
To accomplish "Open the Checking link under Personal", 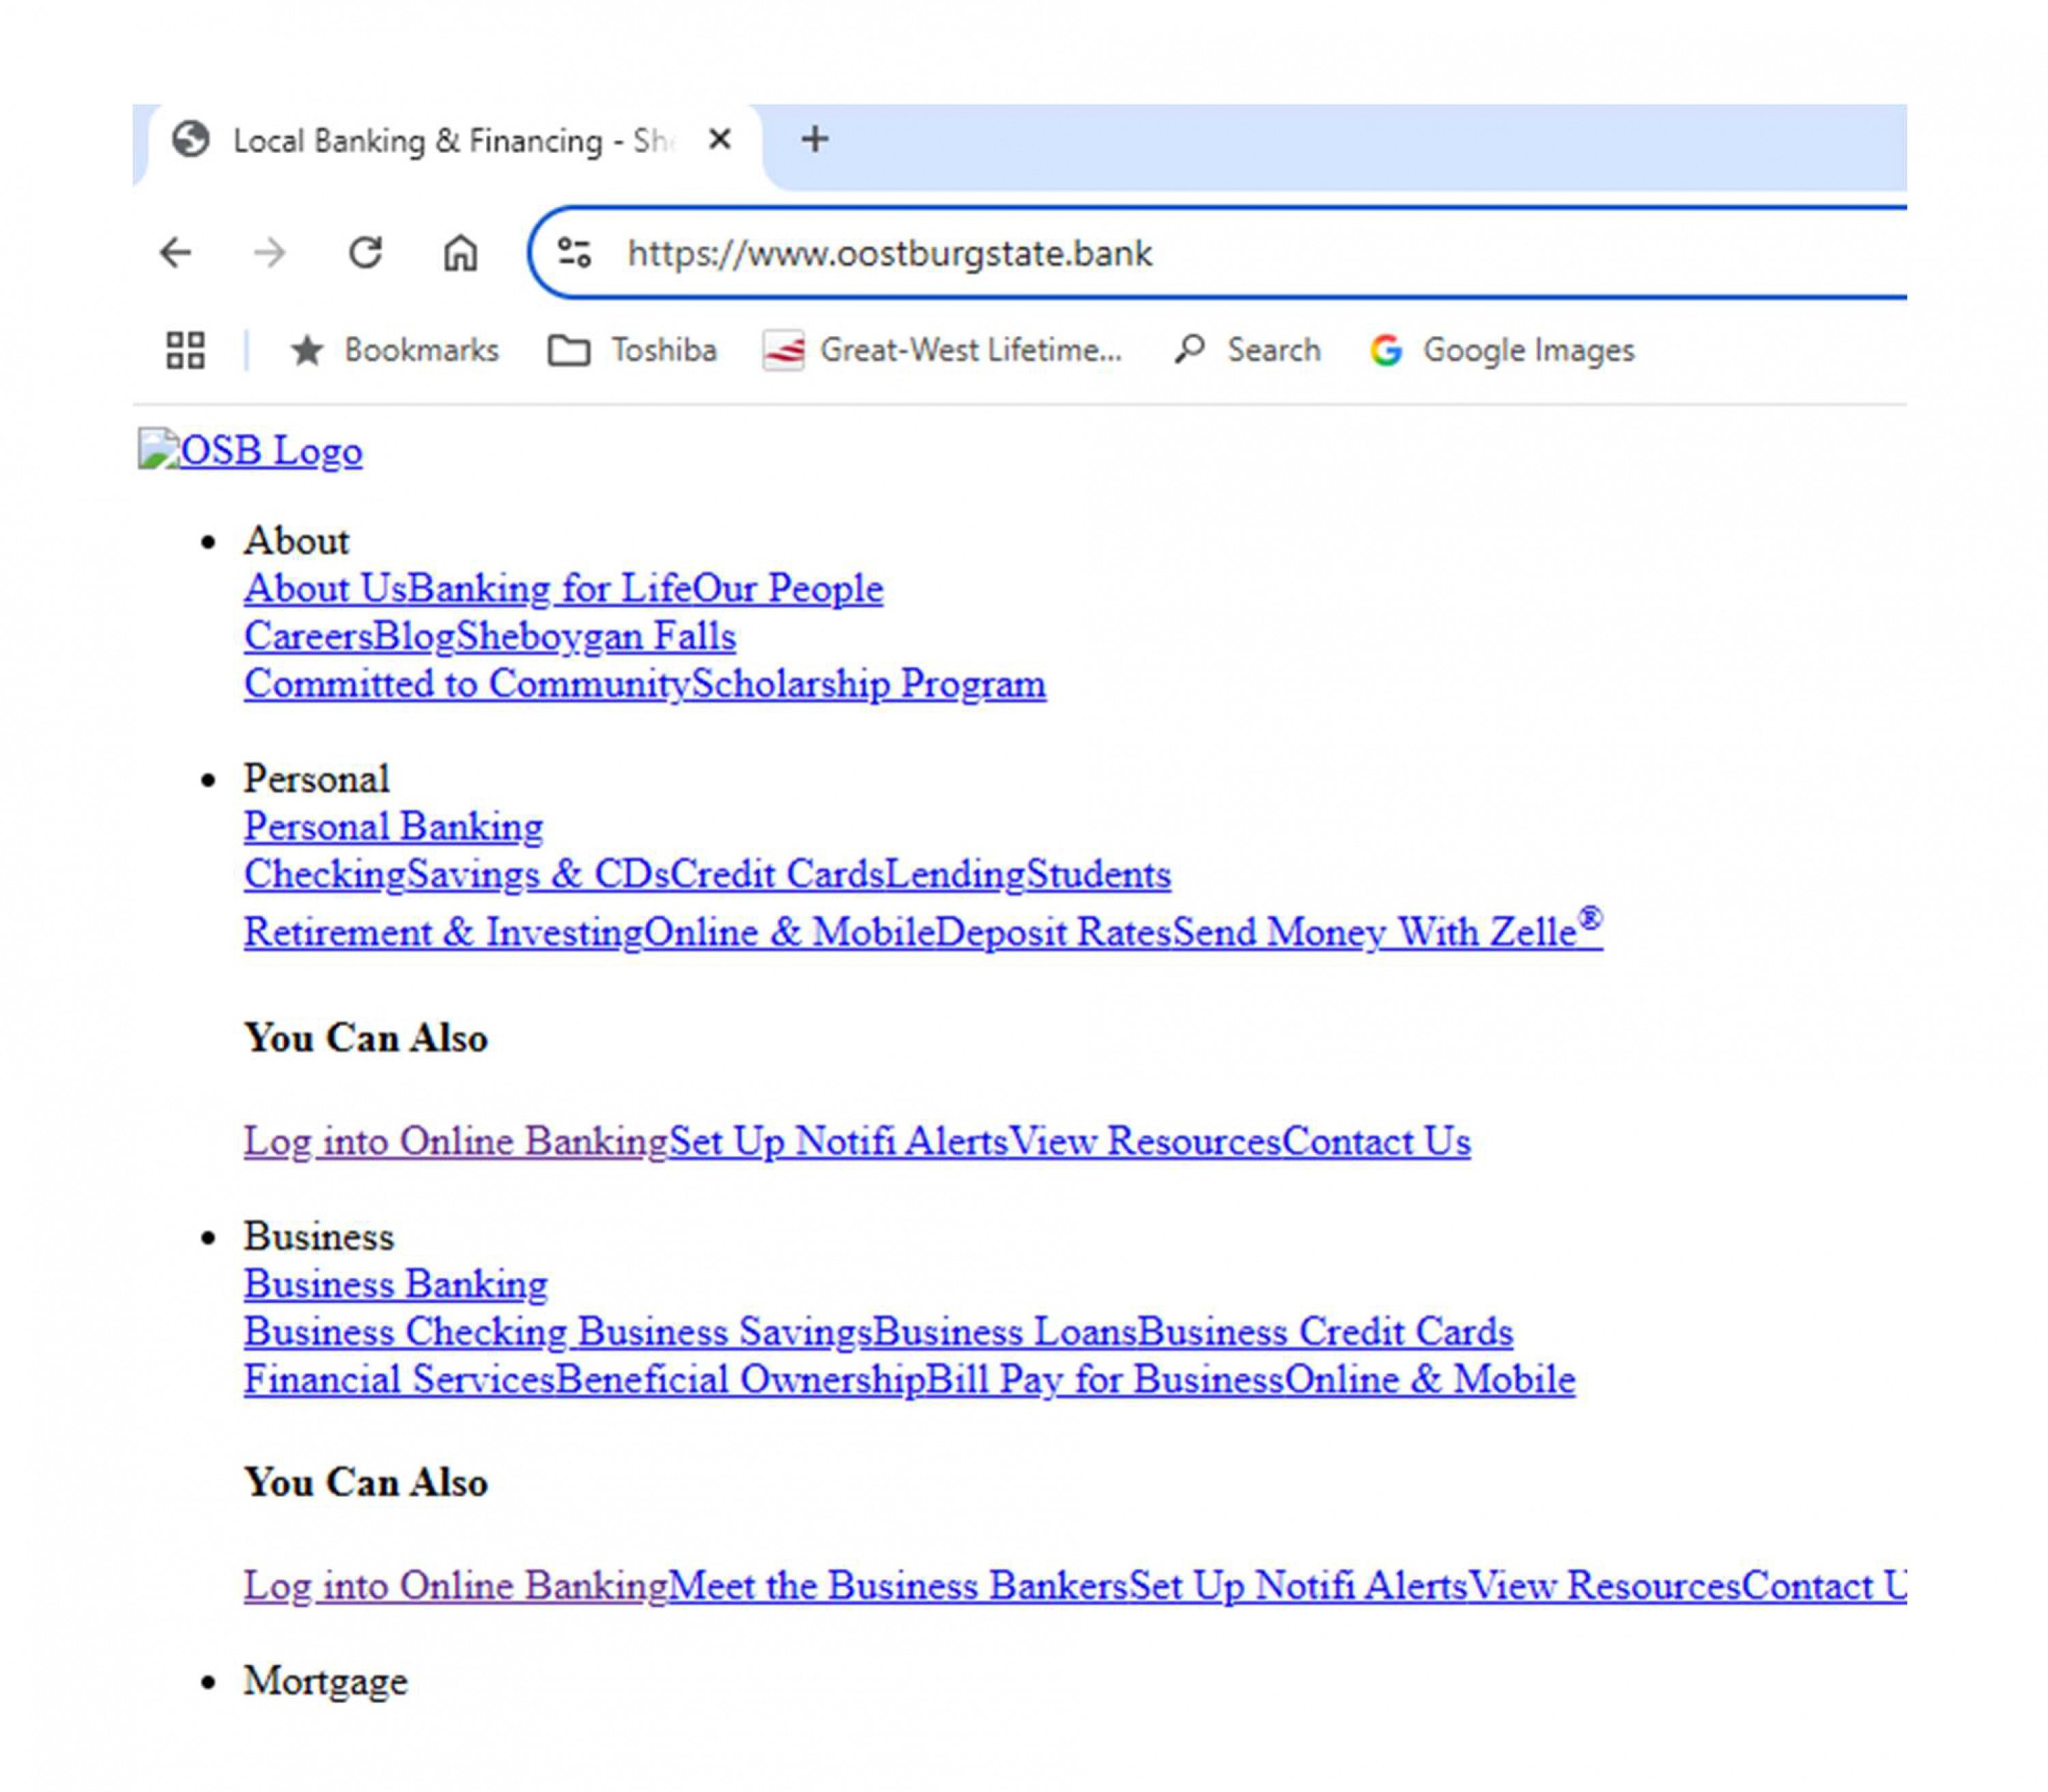I will 325,874.
